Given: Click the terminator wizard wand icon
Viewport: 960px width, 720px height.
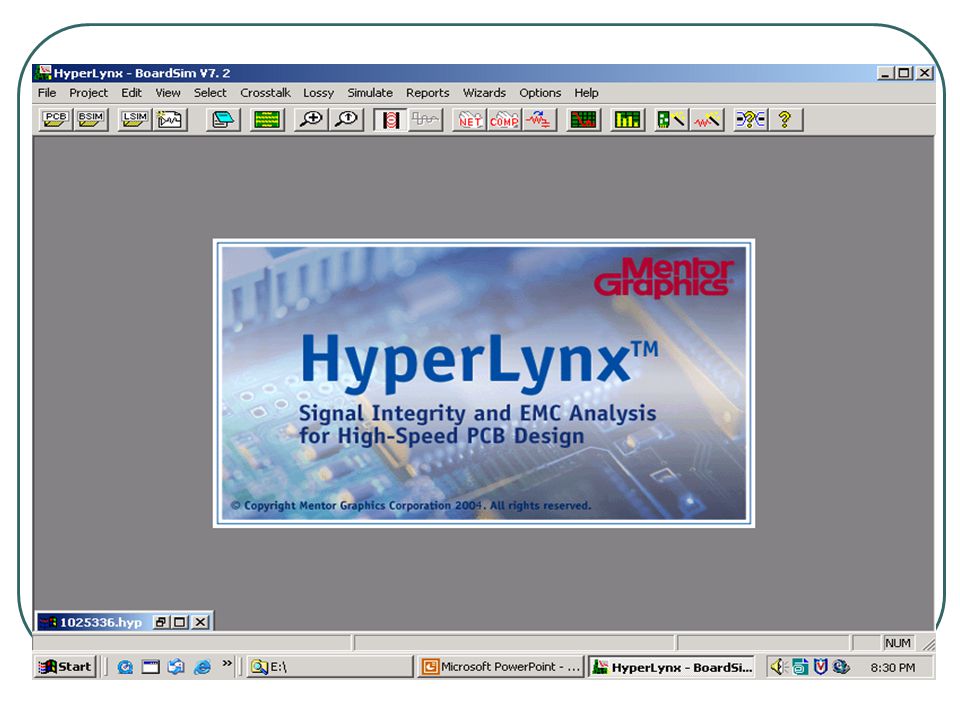Looking at the screenshot, I should (707, 119).
